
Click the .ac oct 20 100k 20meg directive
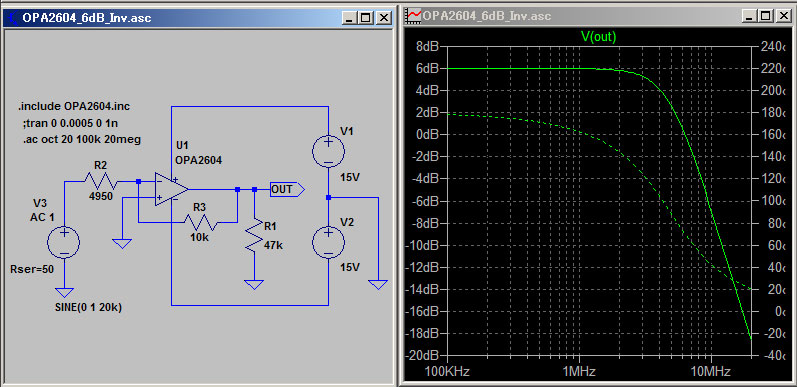(x=81, y=139)
